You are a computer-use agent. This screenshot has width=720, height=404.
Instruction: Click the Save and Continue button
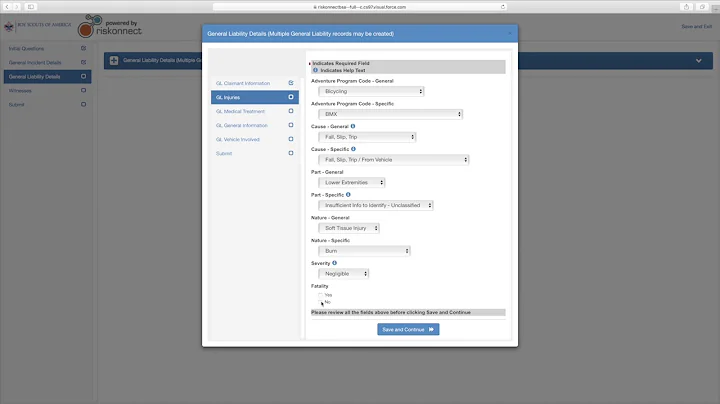[x=408, y=329]
